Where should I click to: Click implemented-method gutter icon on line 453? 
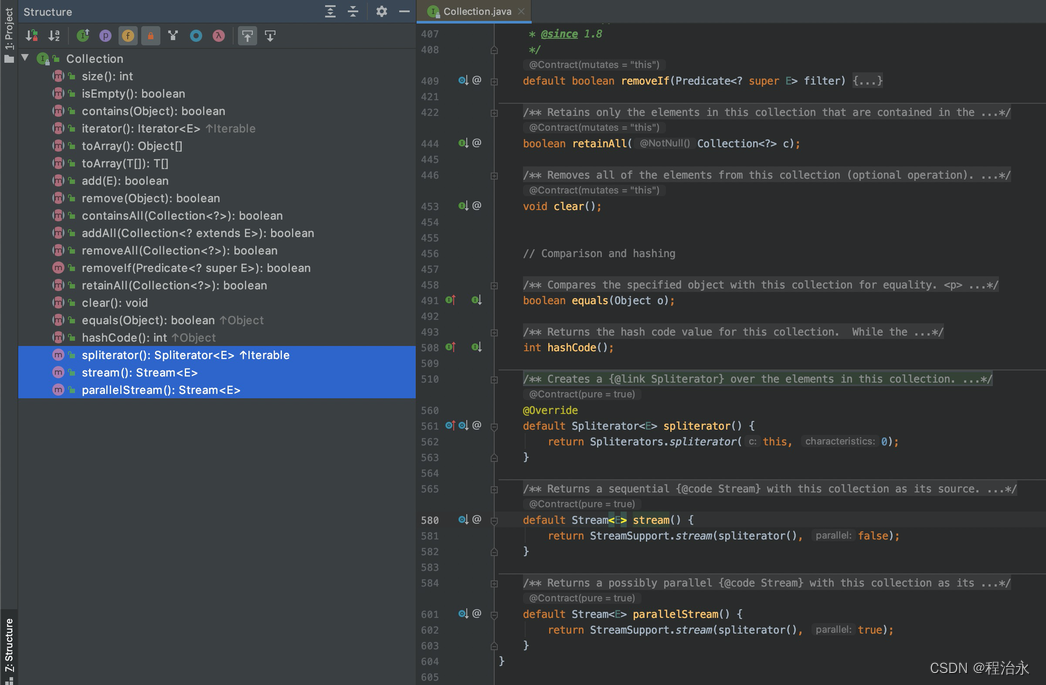coord(463,205)
